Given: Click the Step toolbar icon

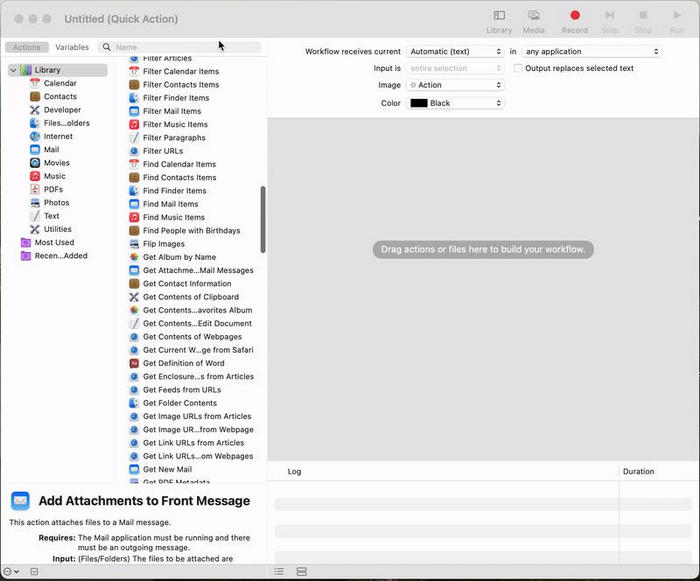Looking at the screenshot, I should click(x=609, y=16).
